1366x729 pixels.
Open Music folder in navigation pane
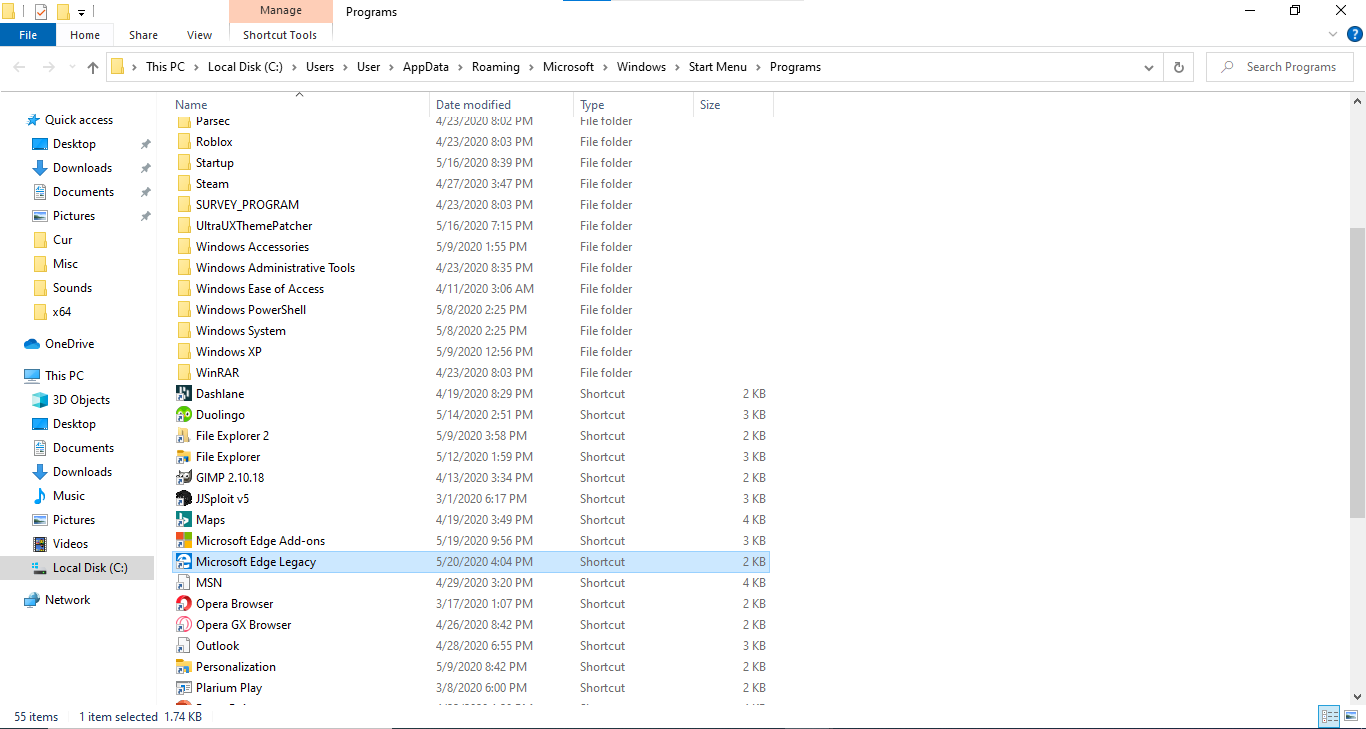tap(68, 496)
